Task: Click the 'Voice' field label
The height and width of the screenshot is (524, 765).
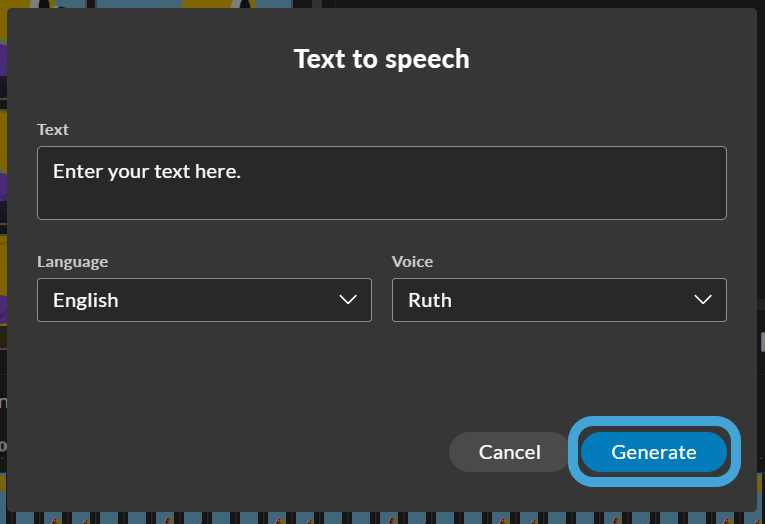Action: pos(412,262)
